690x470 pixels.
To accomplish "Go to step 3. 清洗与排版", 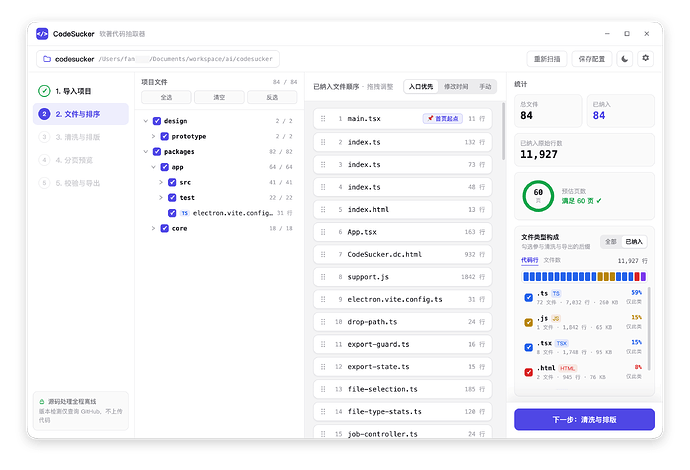I will pos(81,137).
